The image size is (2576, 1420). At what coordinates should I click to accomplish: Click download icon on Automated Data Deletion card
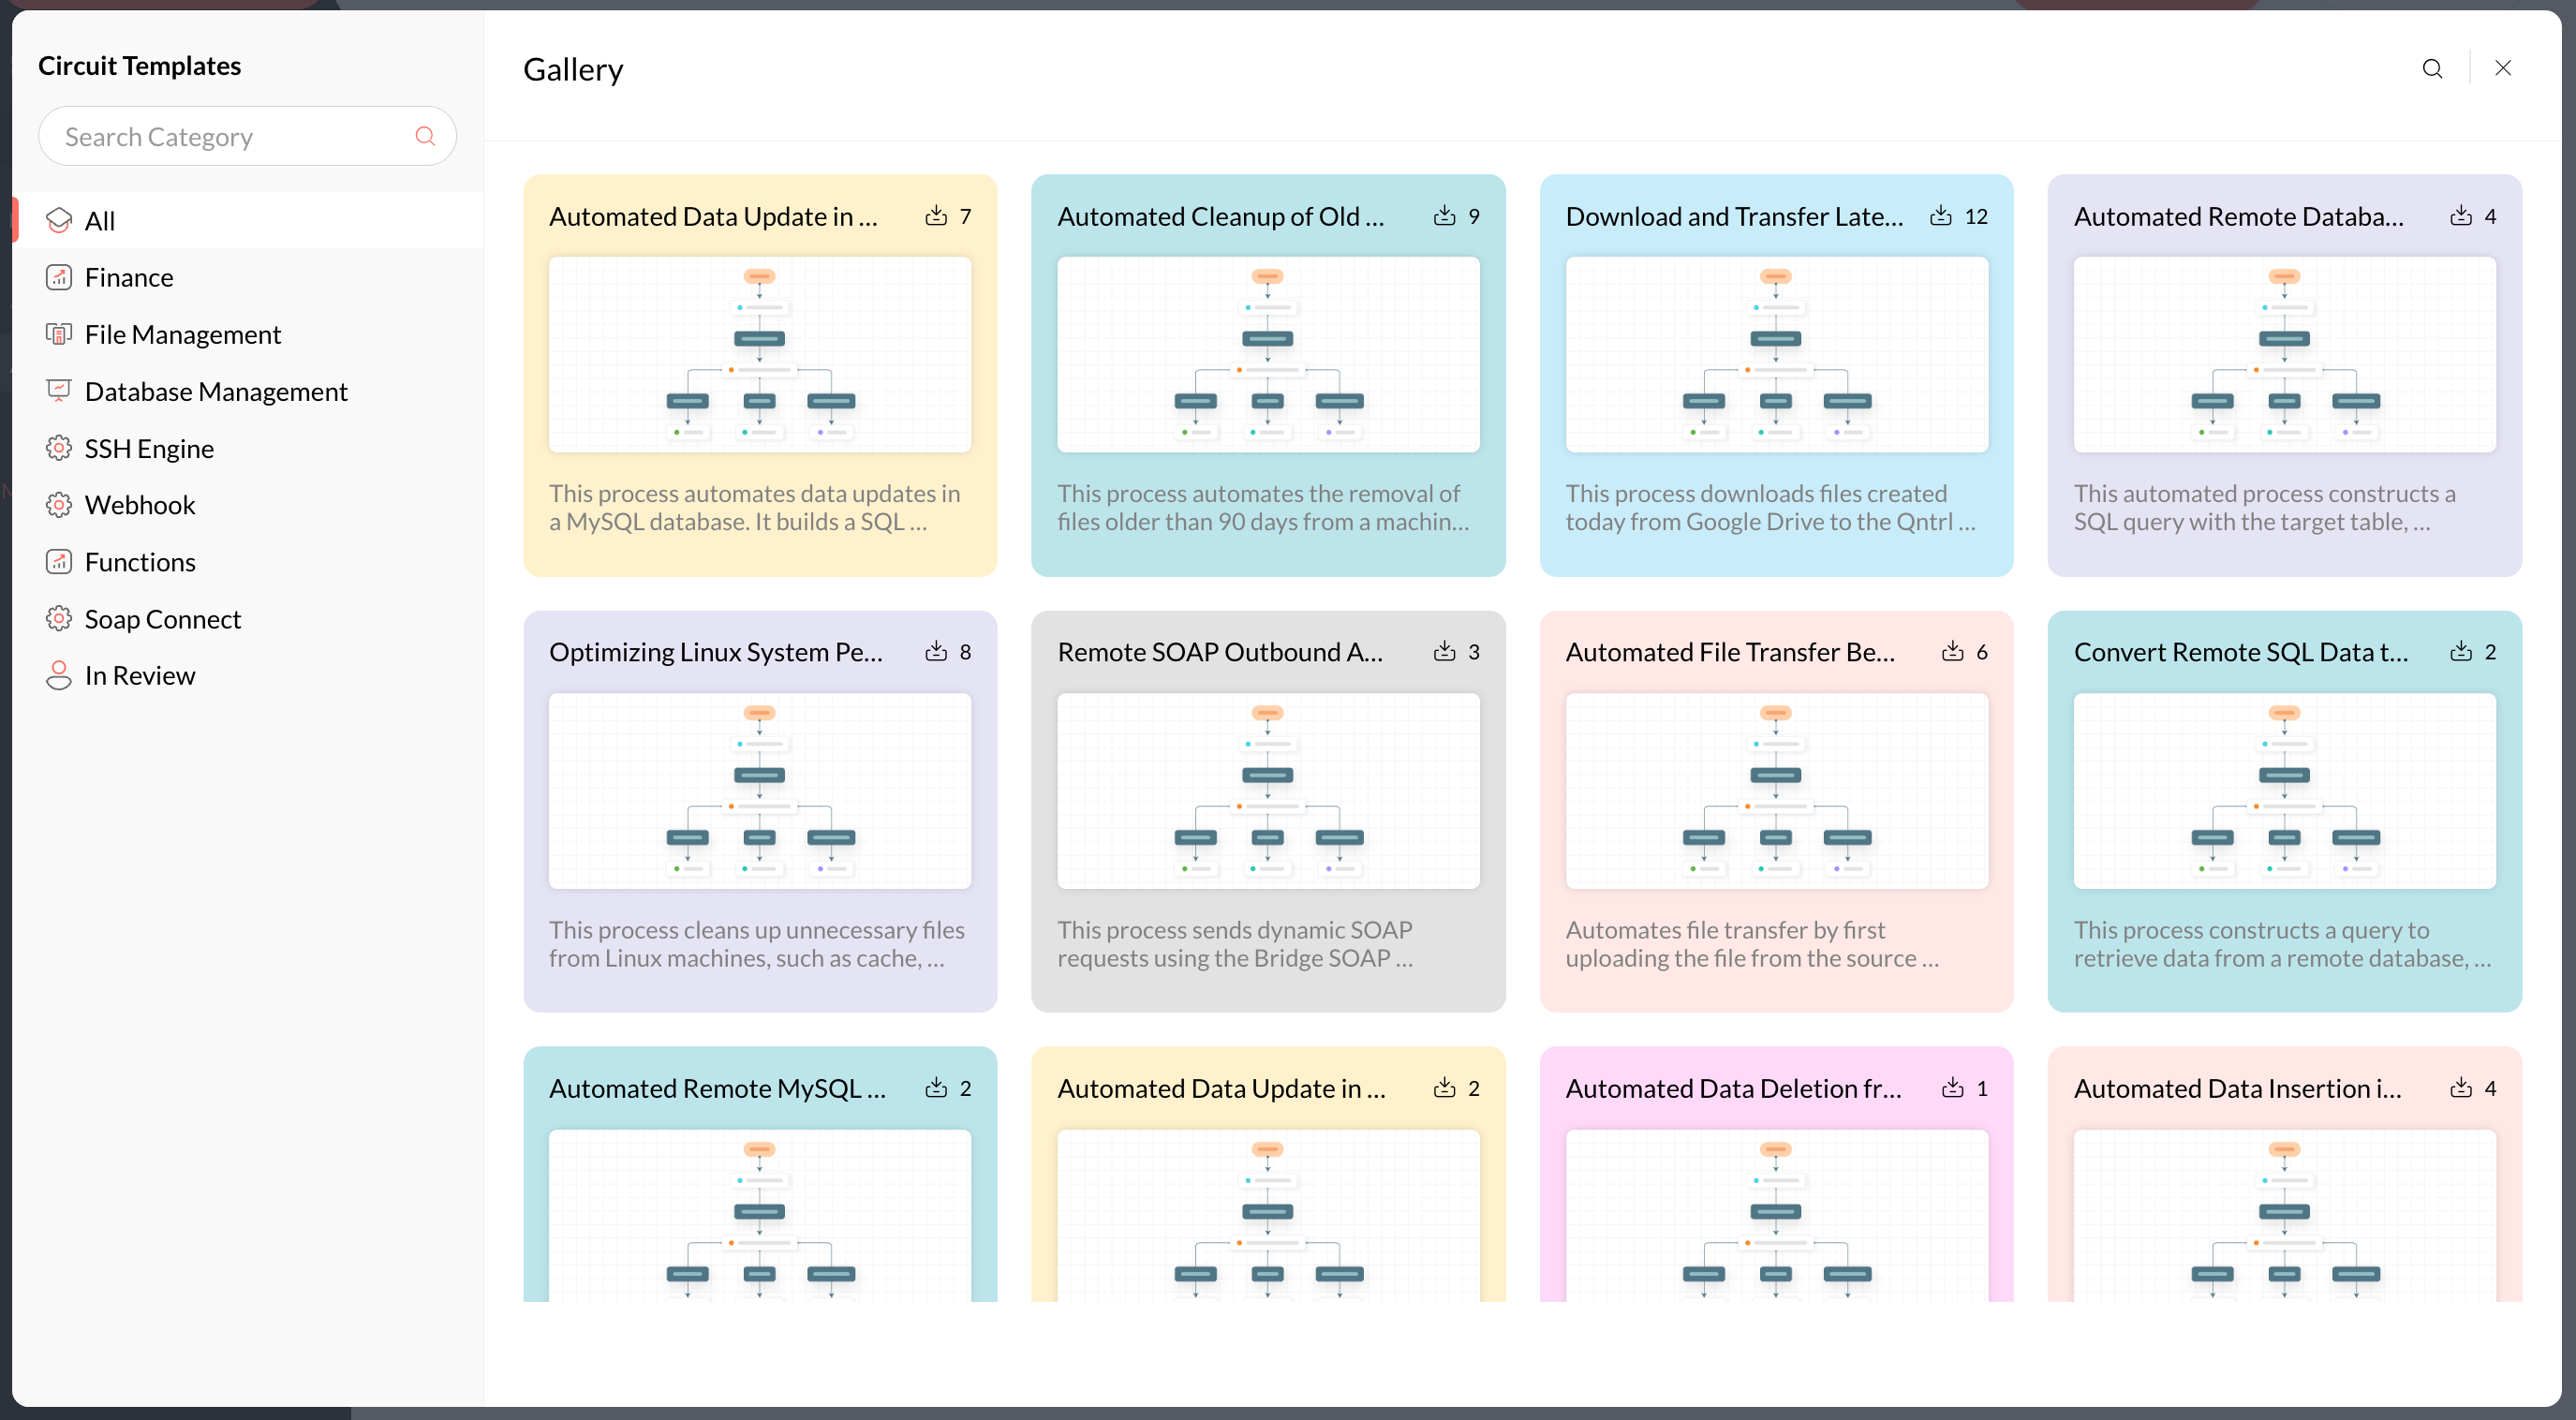pyautogui.click(x=1952, y=1088)
